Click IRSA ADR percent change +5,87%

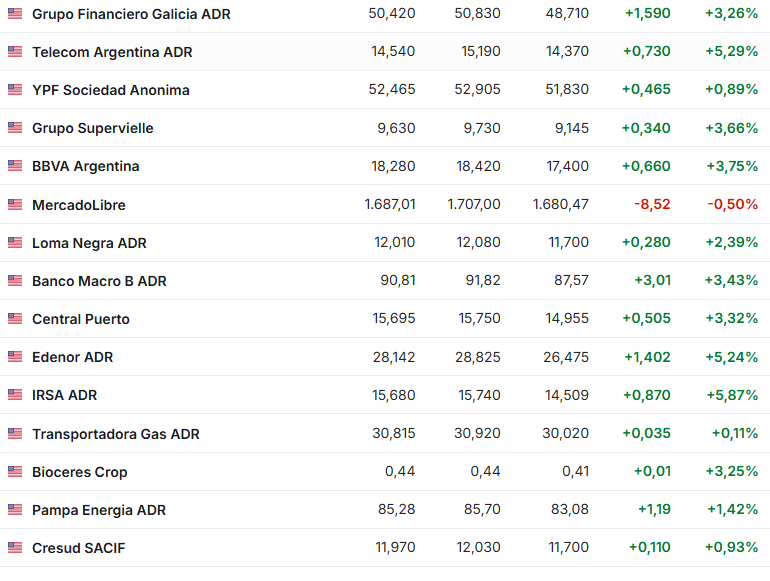click(732, 395)
